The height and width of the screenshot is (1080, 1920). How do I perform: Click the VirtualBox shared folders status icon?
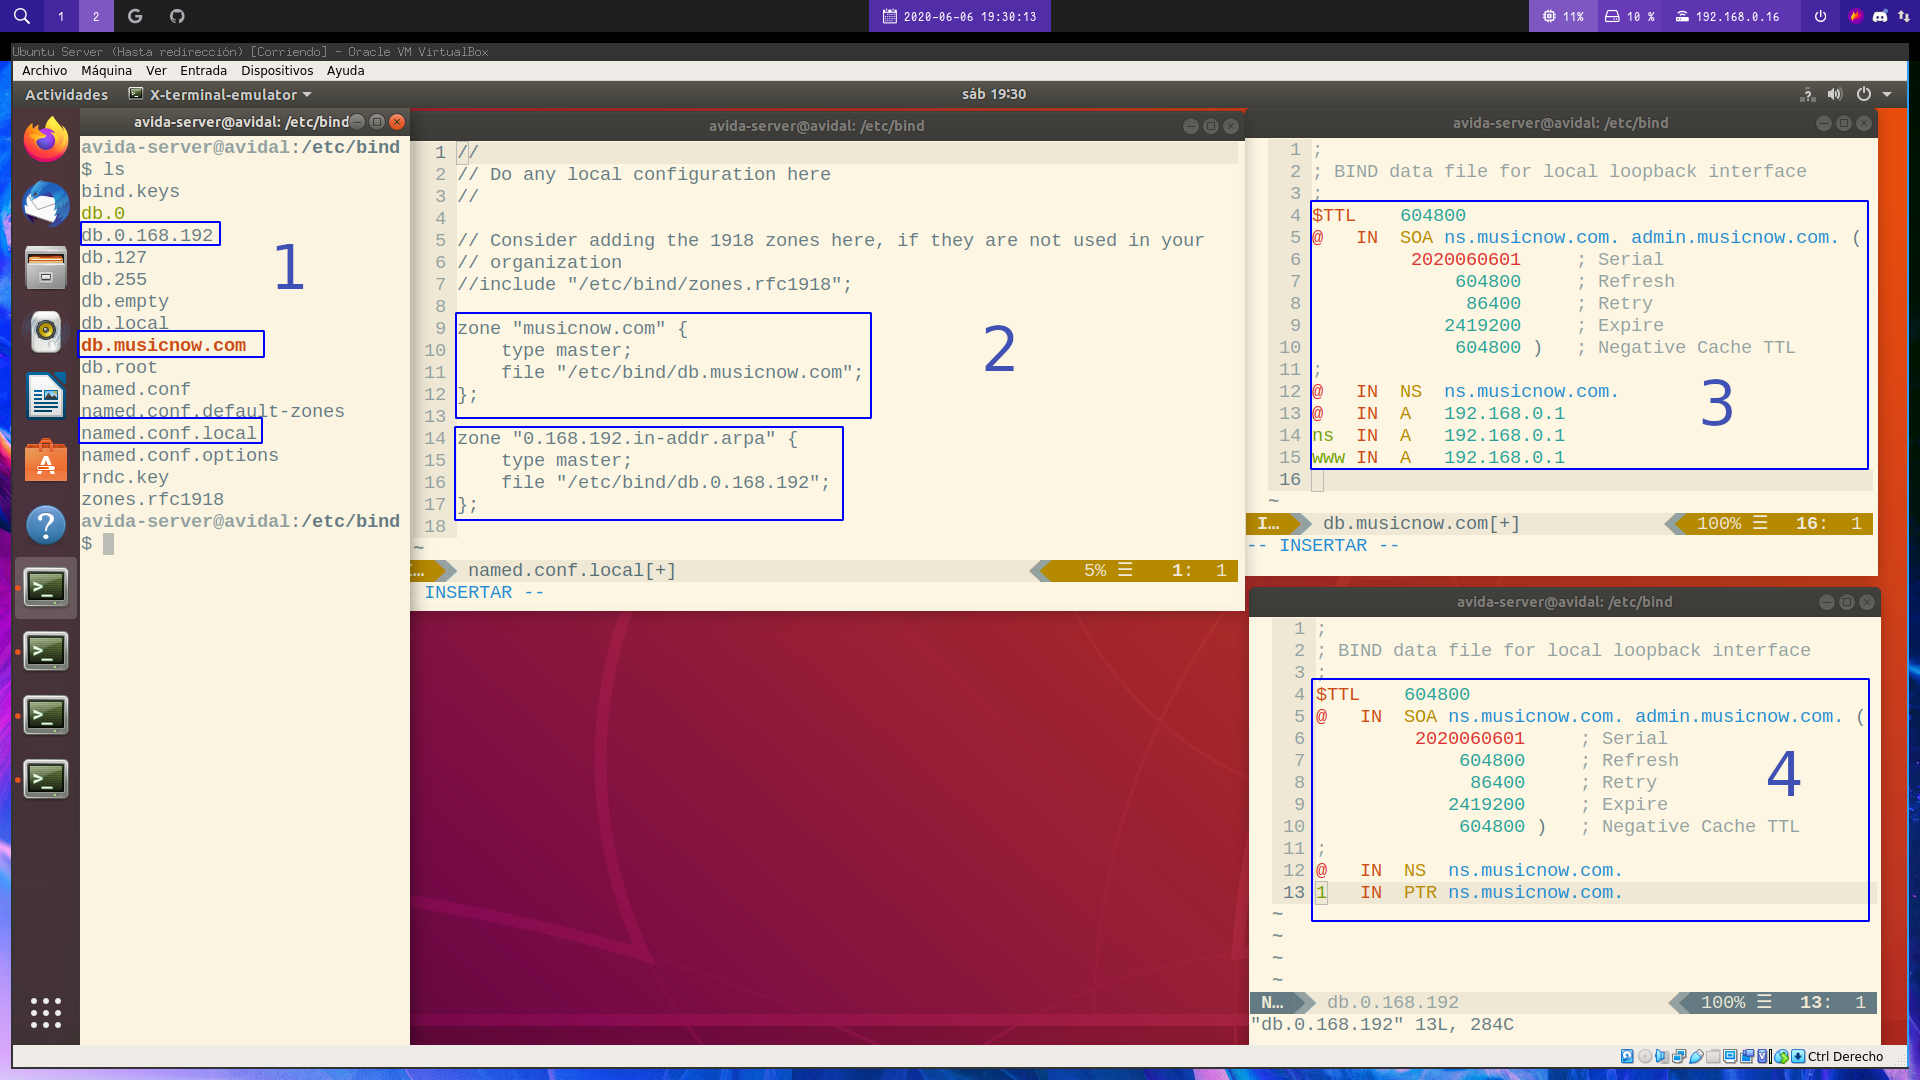[1713, 1056]
